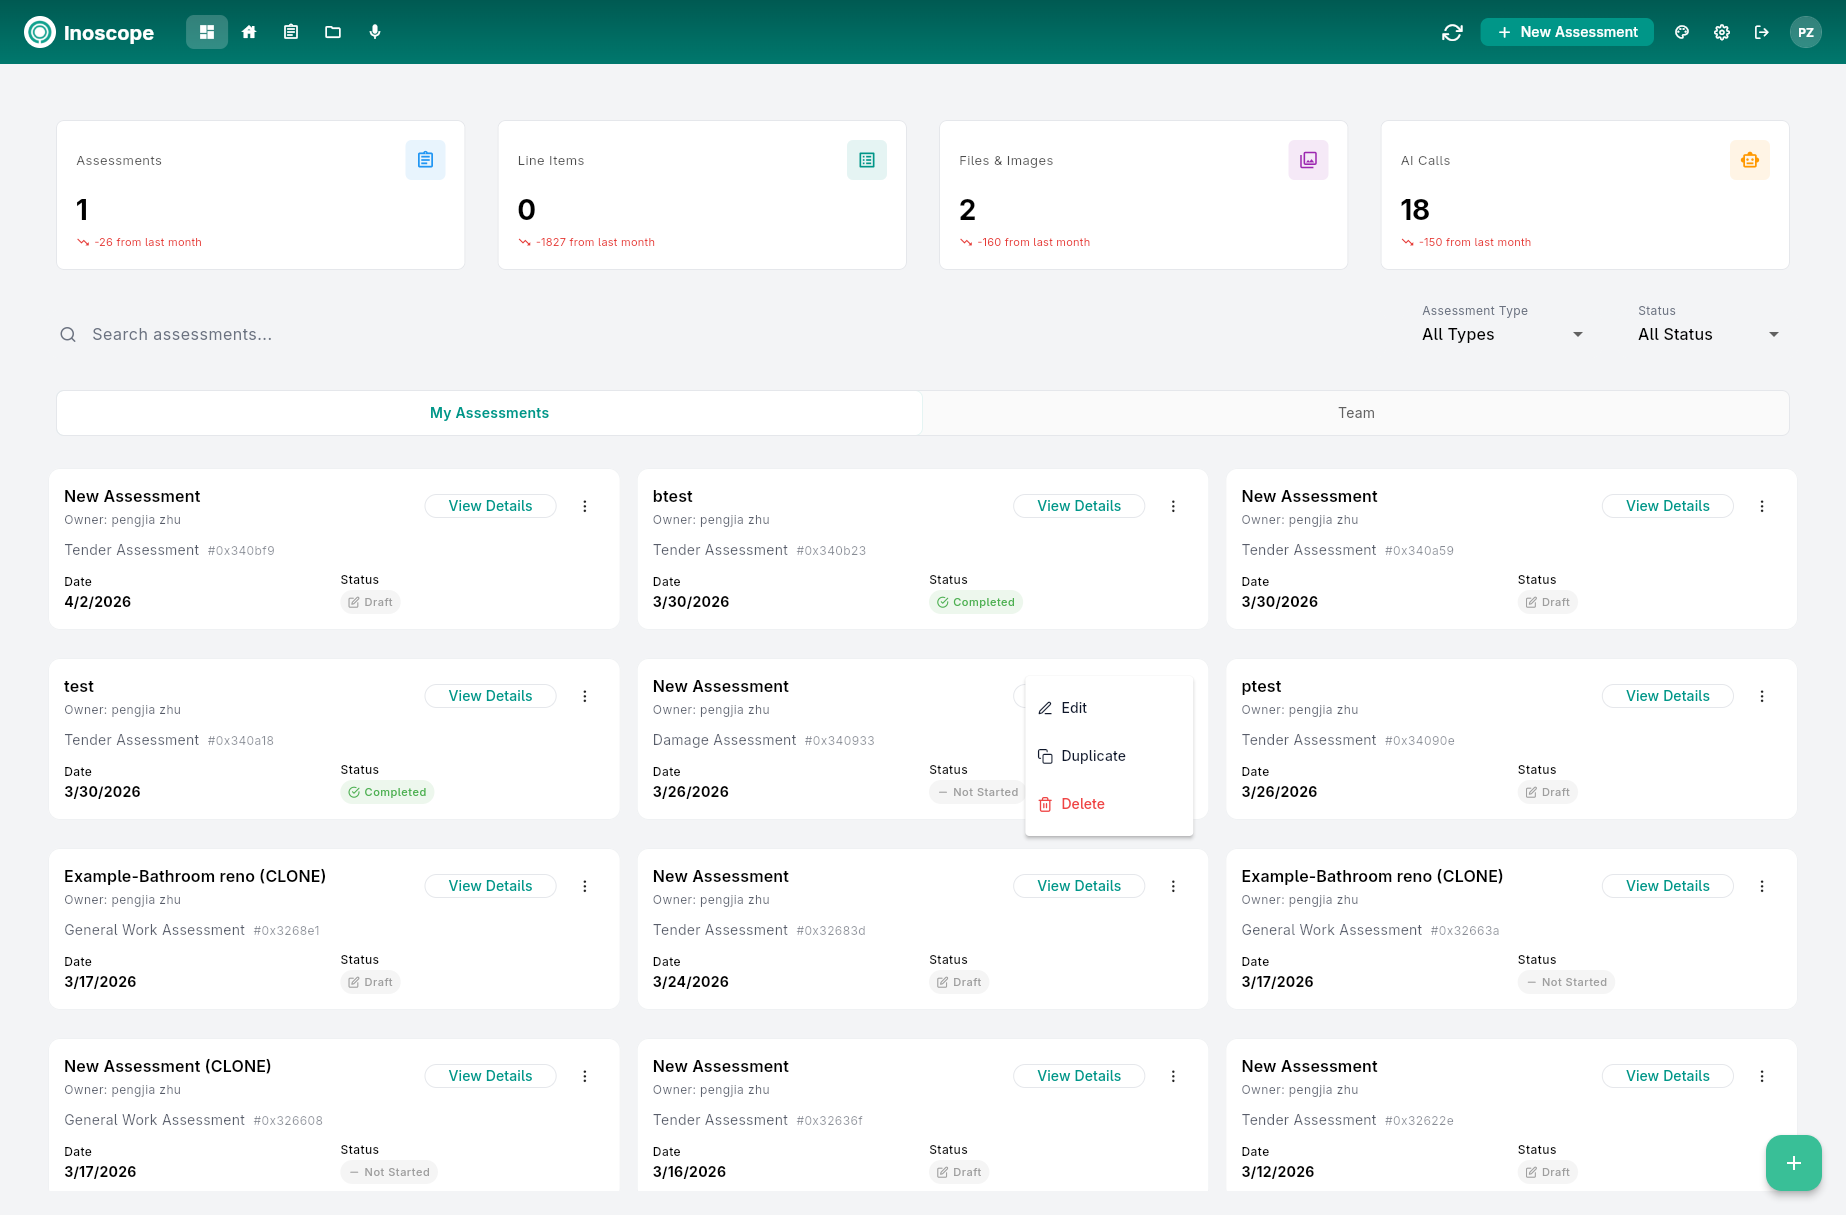Screen dimensions: 1846x1215
Task: Switch to the Team tab
Action: tap(1355, 412)
